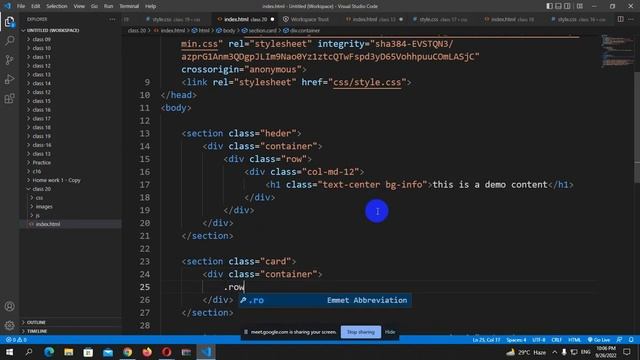The height and width of the screenshot is (360, 640).
Task: Change Spaces: 4 indentation setting
Action: [516, 340]
